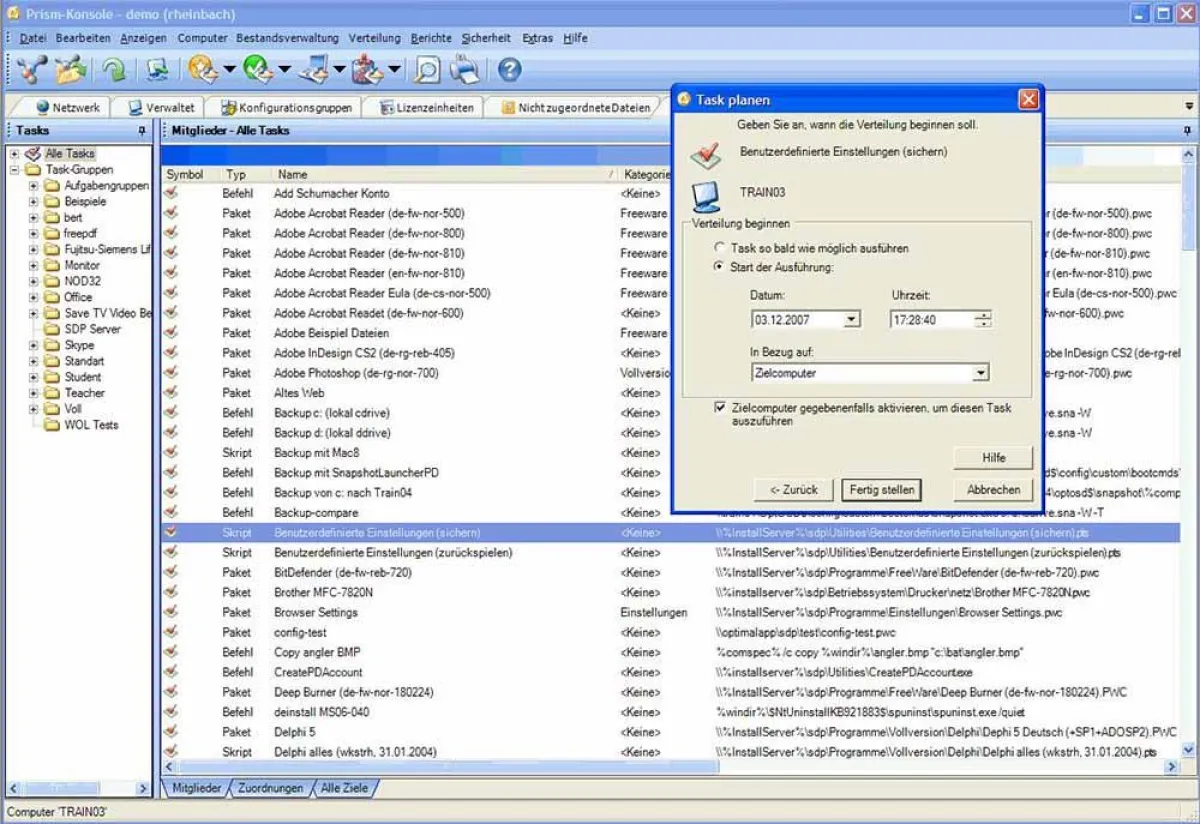This screenshot has height=824, width=1200.
Task: Select the 'Start der Ausführung' radio button
Action: [718, 267]
